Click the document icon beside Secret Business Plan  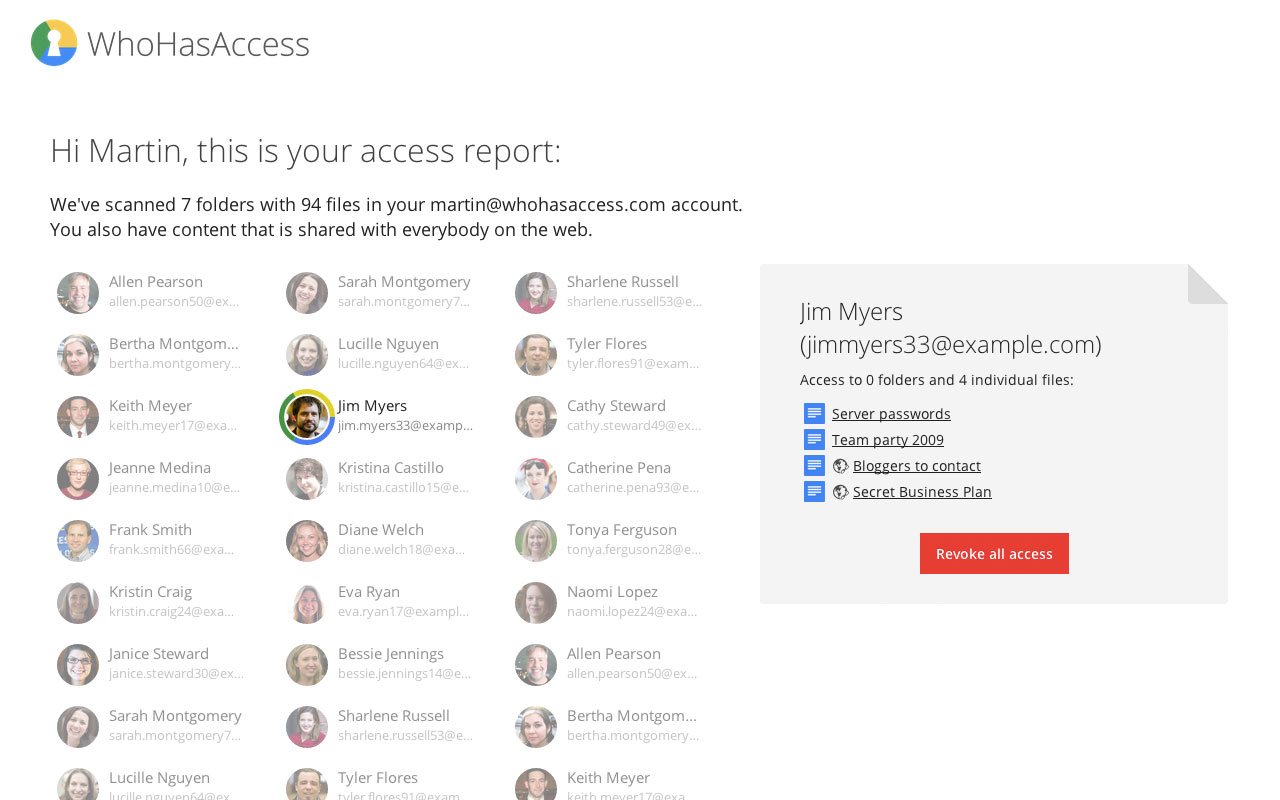(813, 490)
